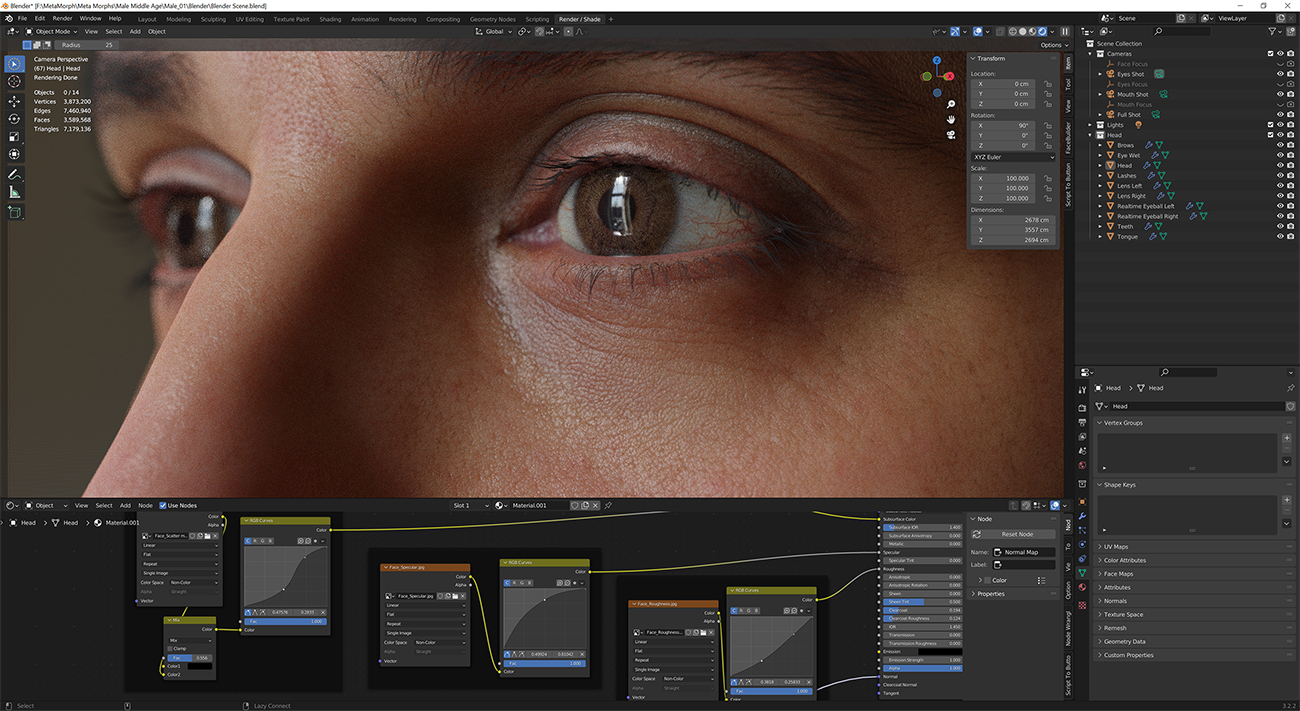Open the XYZ Euler rotation mode dropdown
The width and height of the screenshot is (1300, 711).
[1013, 157]
